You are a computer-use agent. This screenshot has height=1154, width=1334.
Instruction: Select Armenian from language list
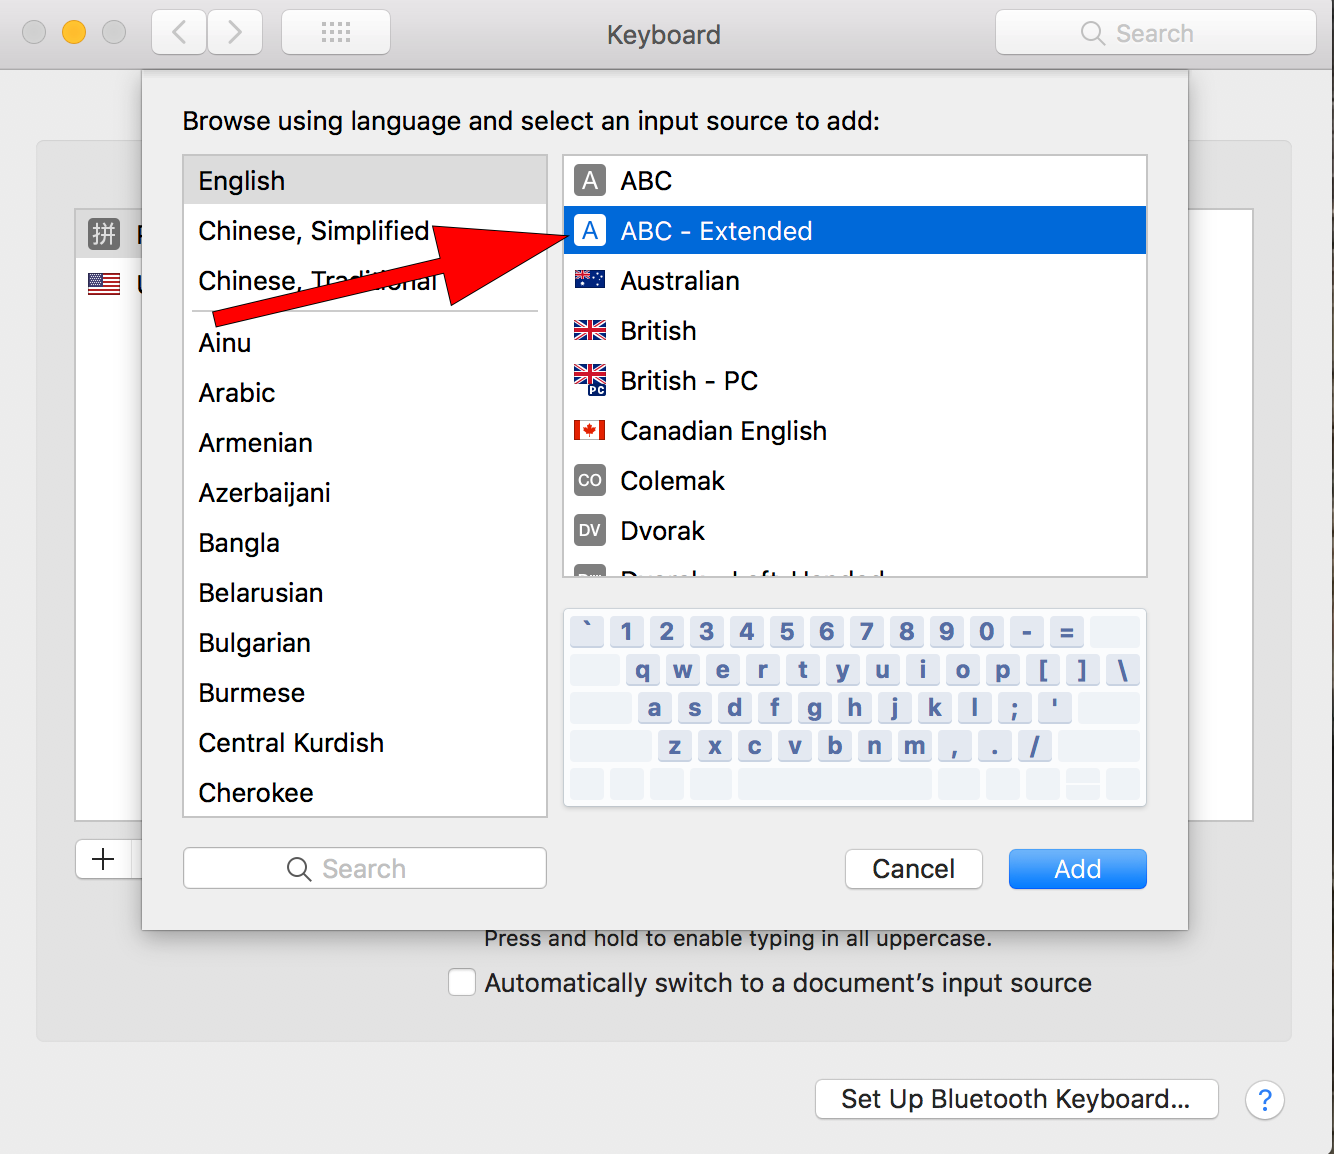256,443
